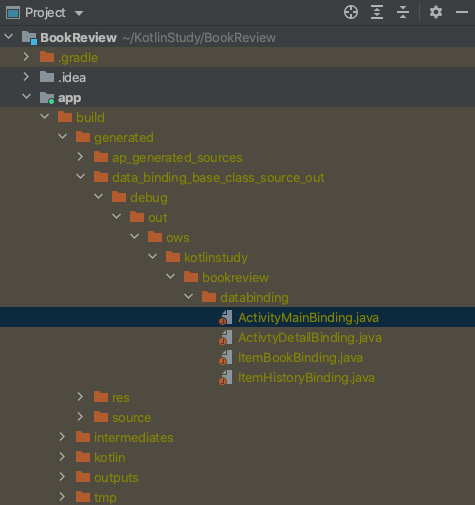This screenshot has width=475, height=505.
Task: Click the res folder icon
Action: click(x=101, y=397)
